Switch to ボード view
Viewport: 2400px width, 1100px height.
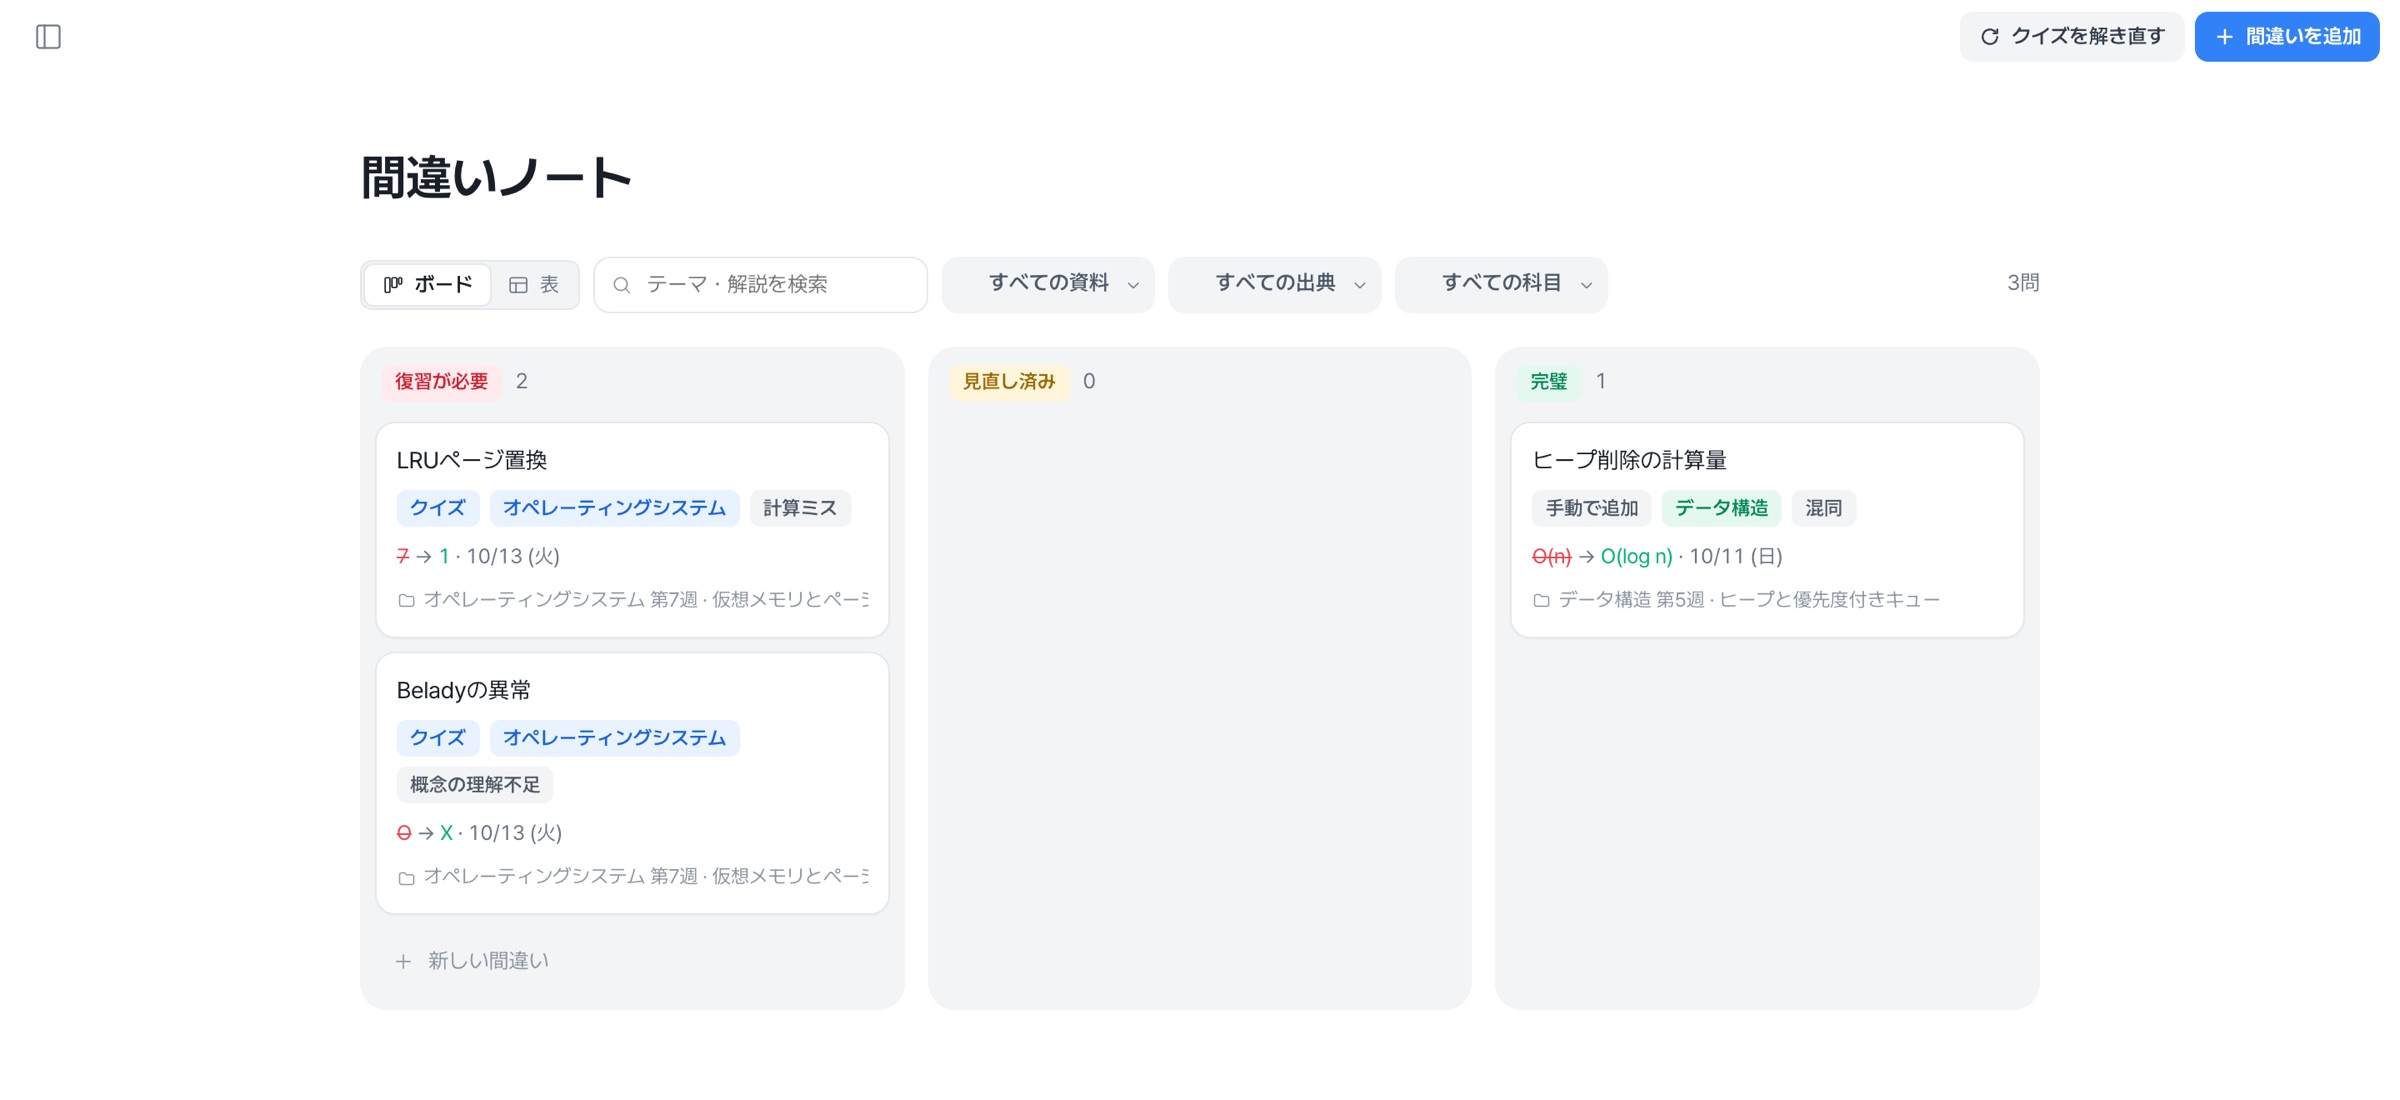(428, 285)
